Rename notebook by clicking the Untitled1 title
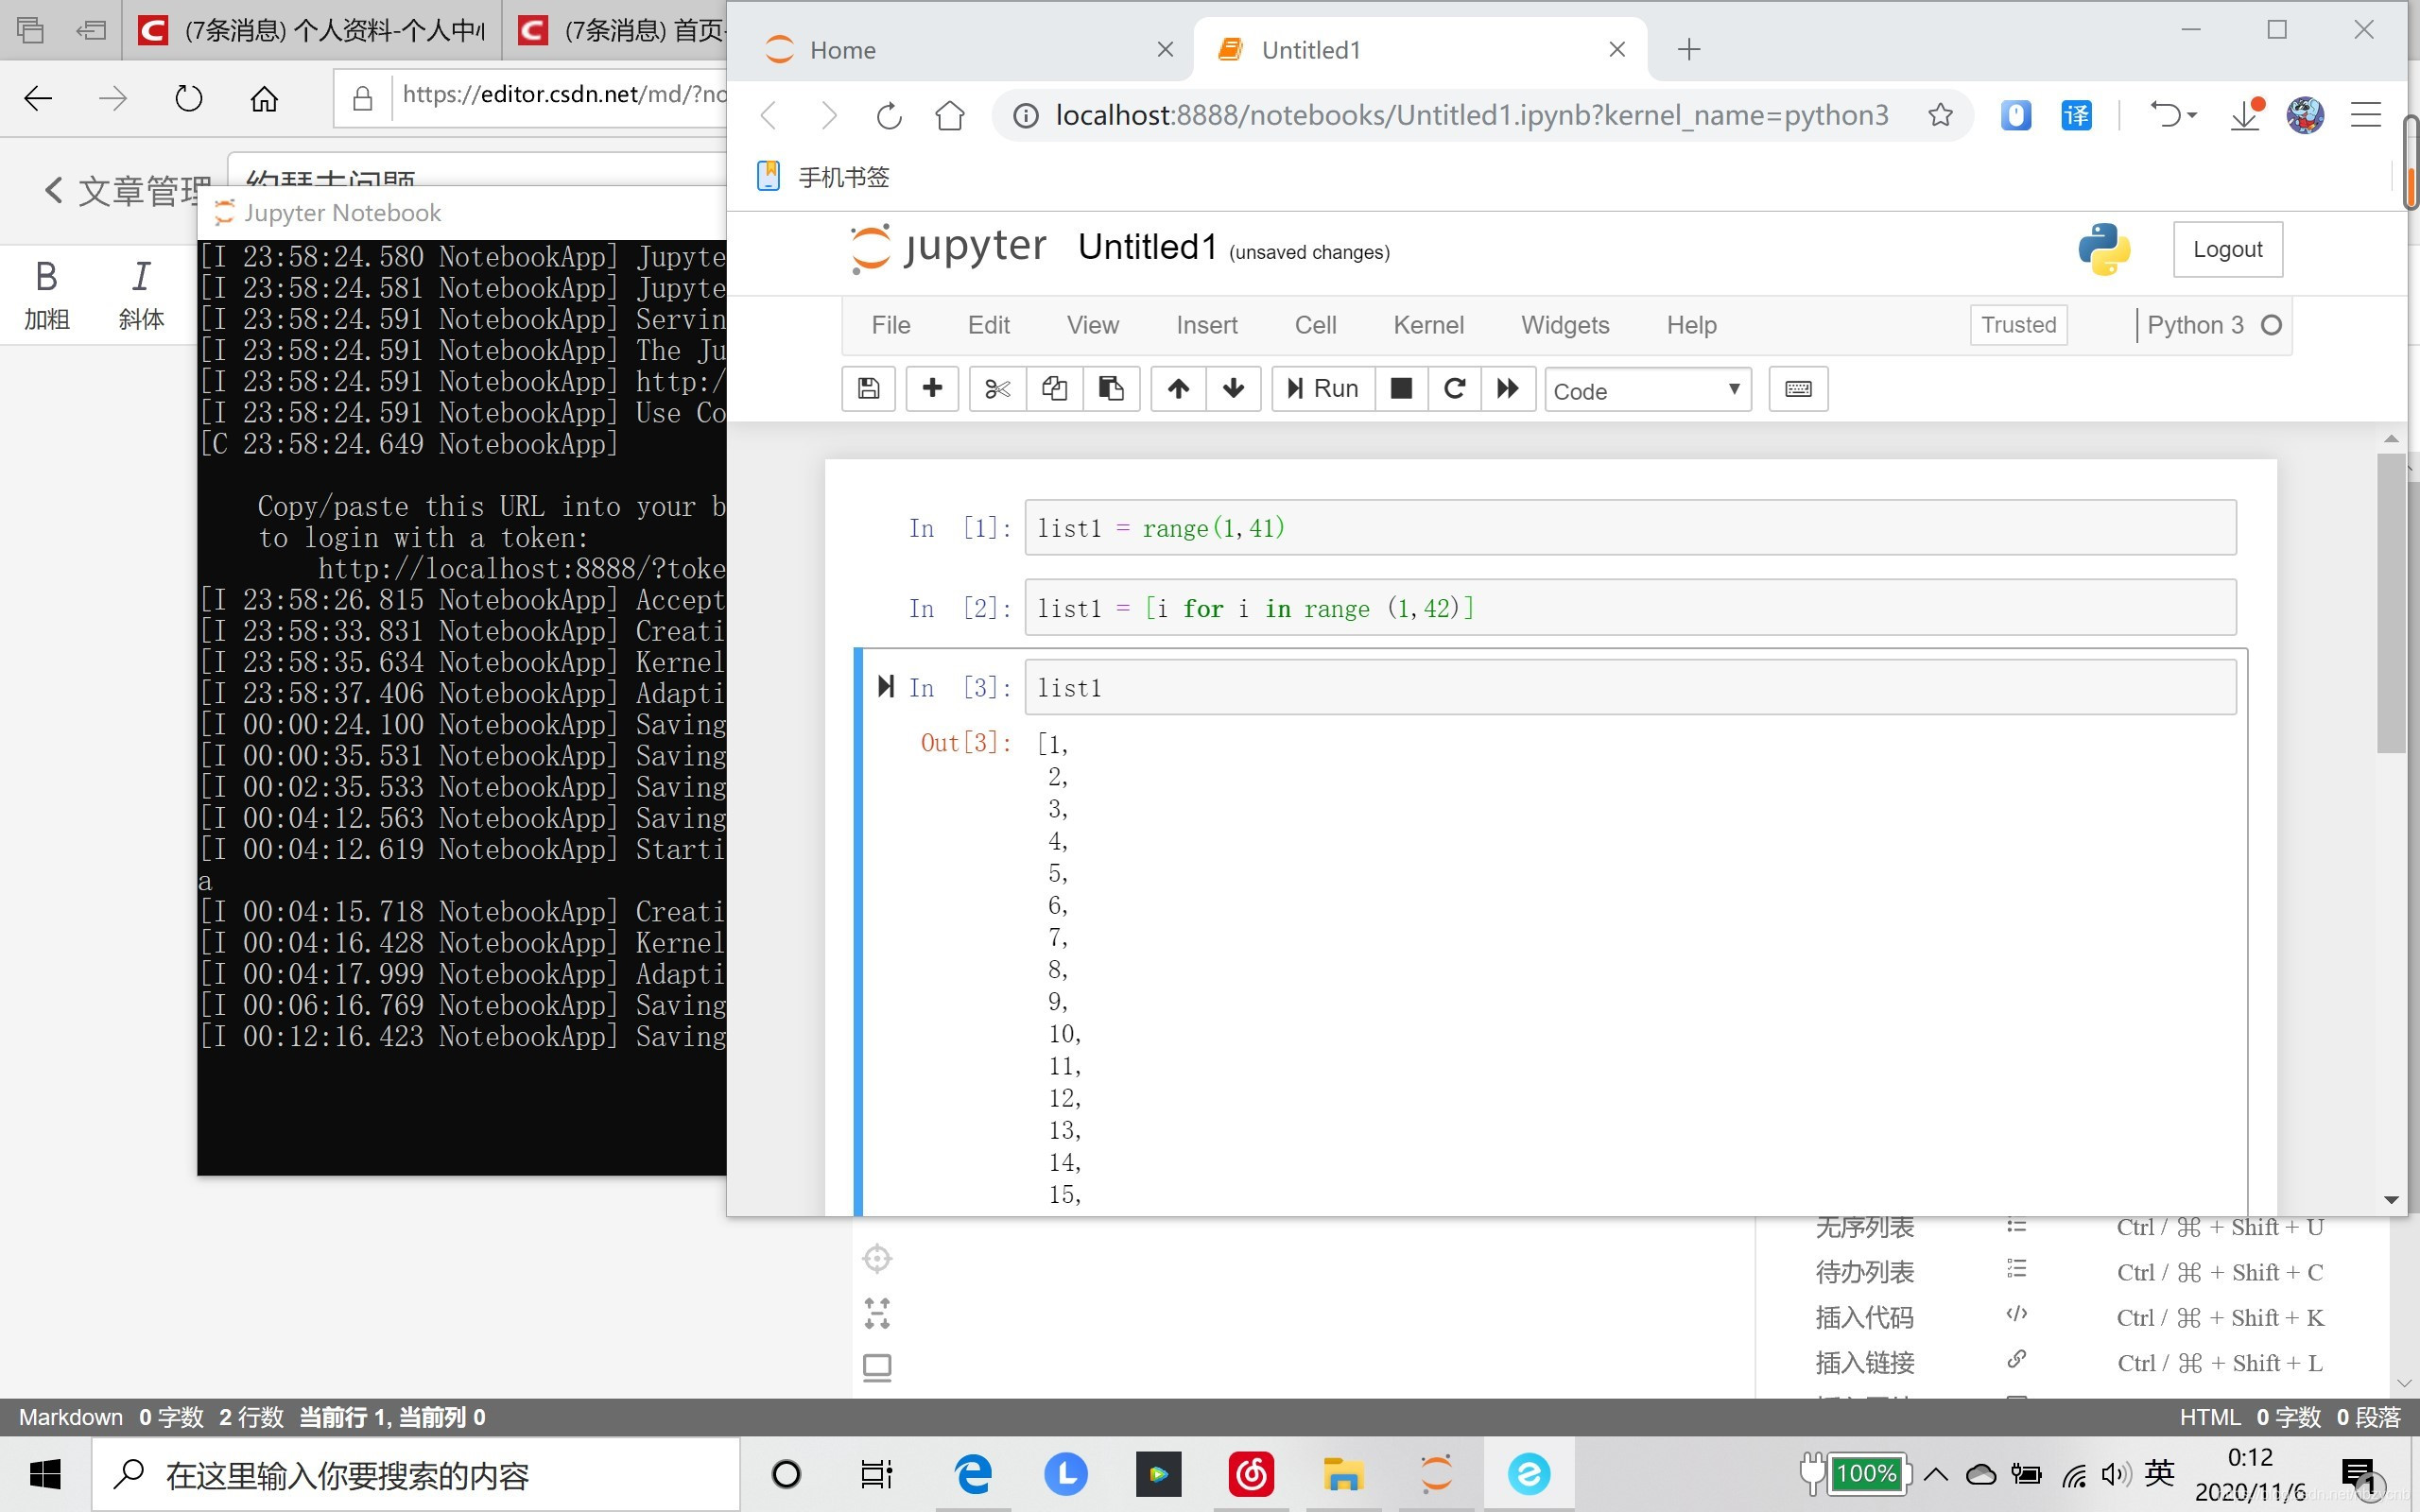 tap(1147, 247)
